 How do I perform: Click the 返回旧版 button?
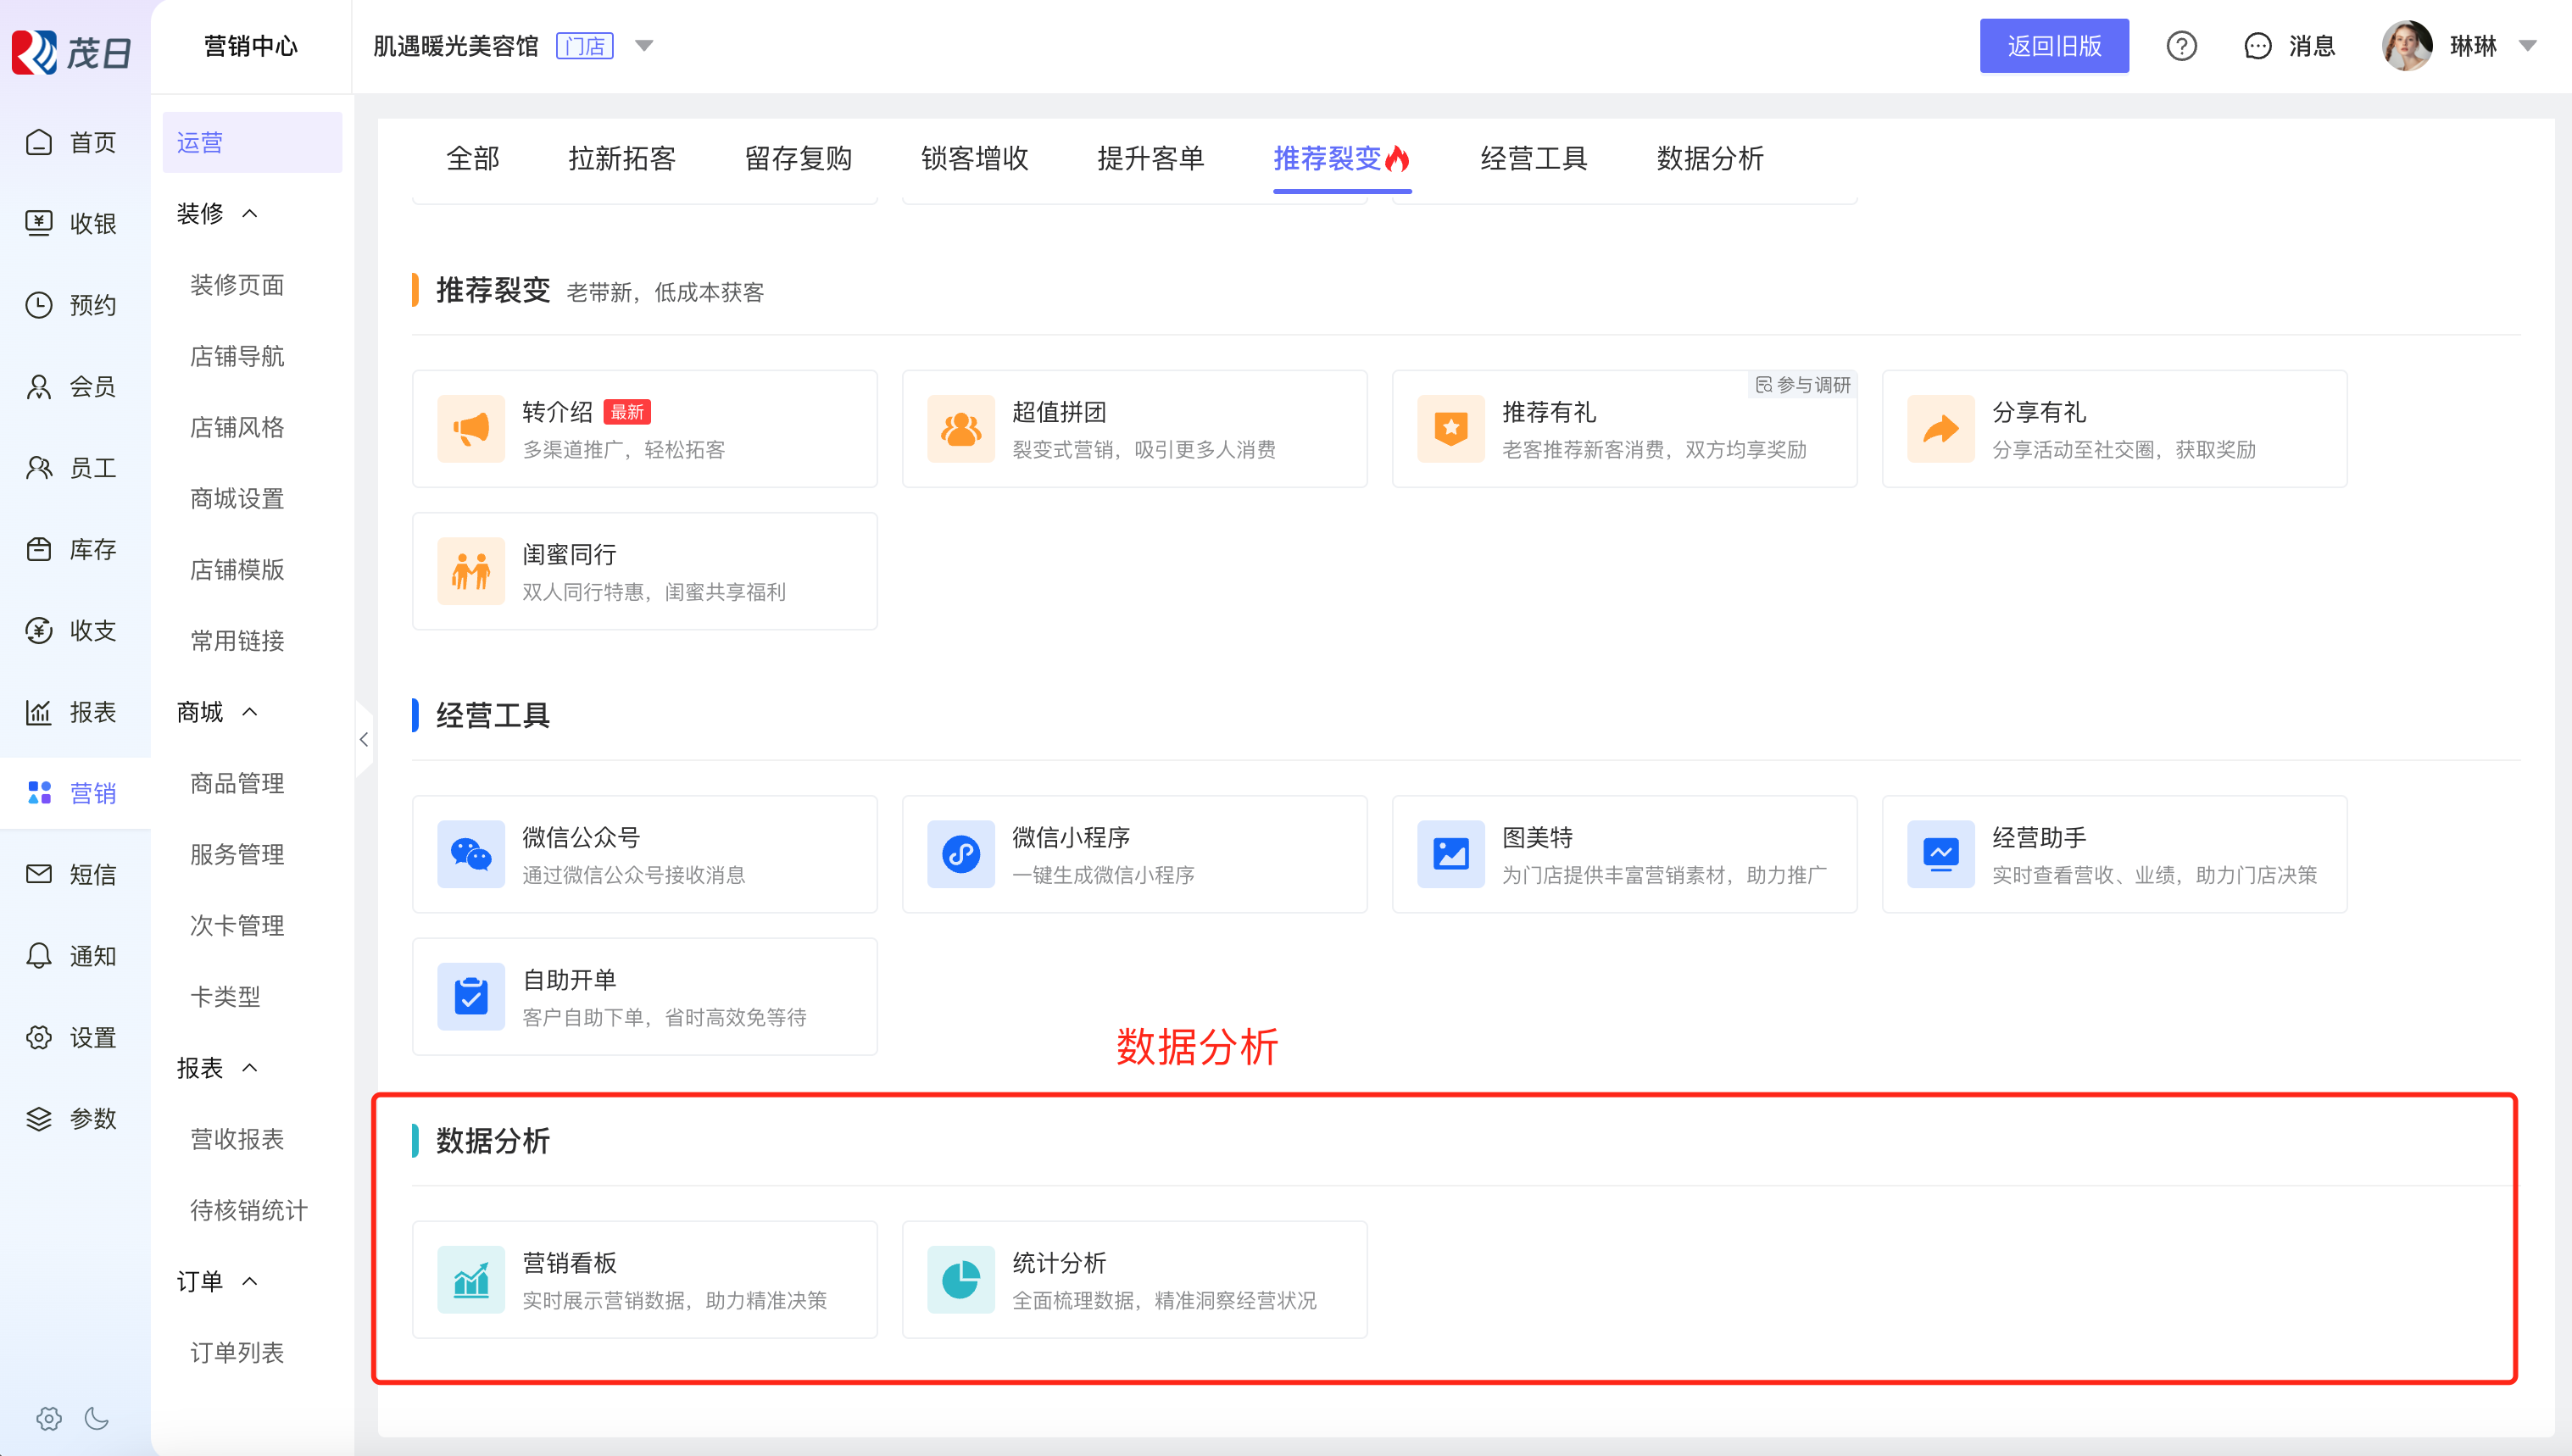coord(2053,46)
